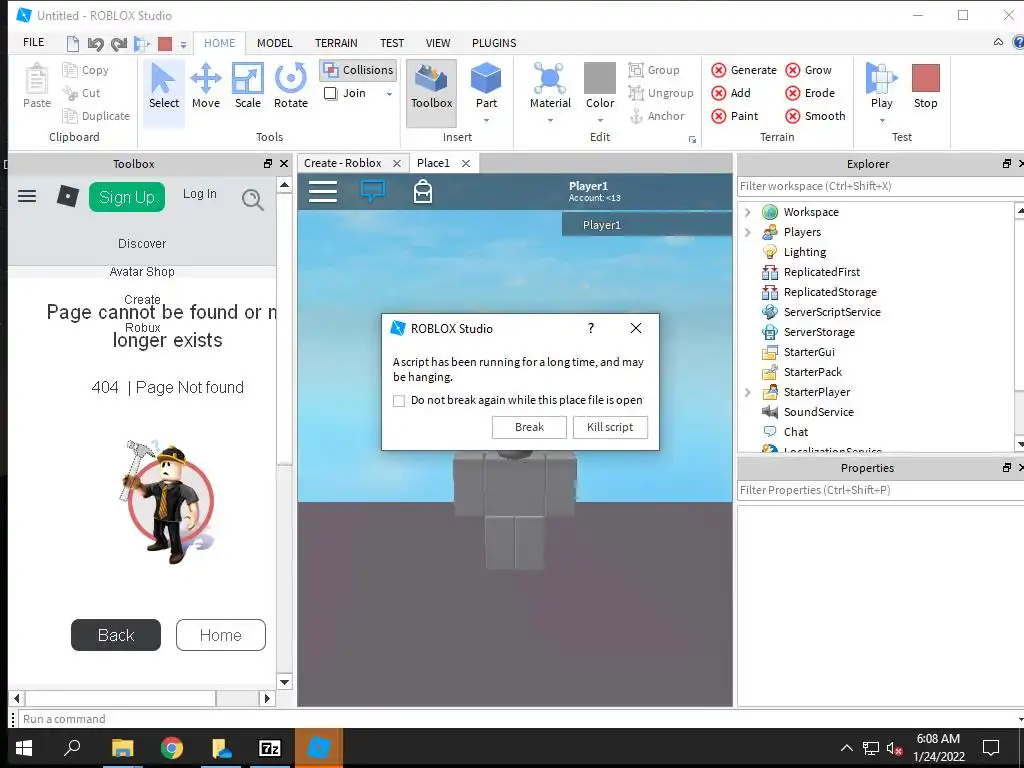Open the quick access toolbar customize arrow
Screen dimensions: 1024x768
pyautogui.click(x=184, y=45)
